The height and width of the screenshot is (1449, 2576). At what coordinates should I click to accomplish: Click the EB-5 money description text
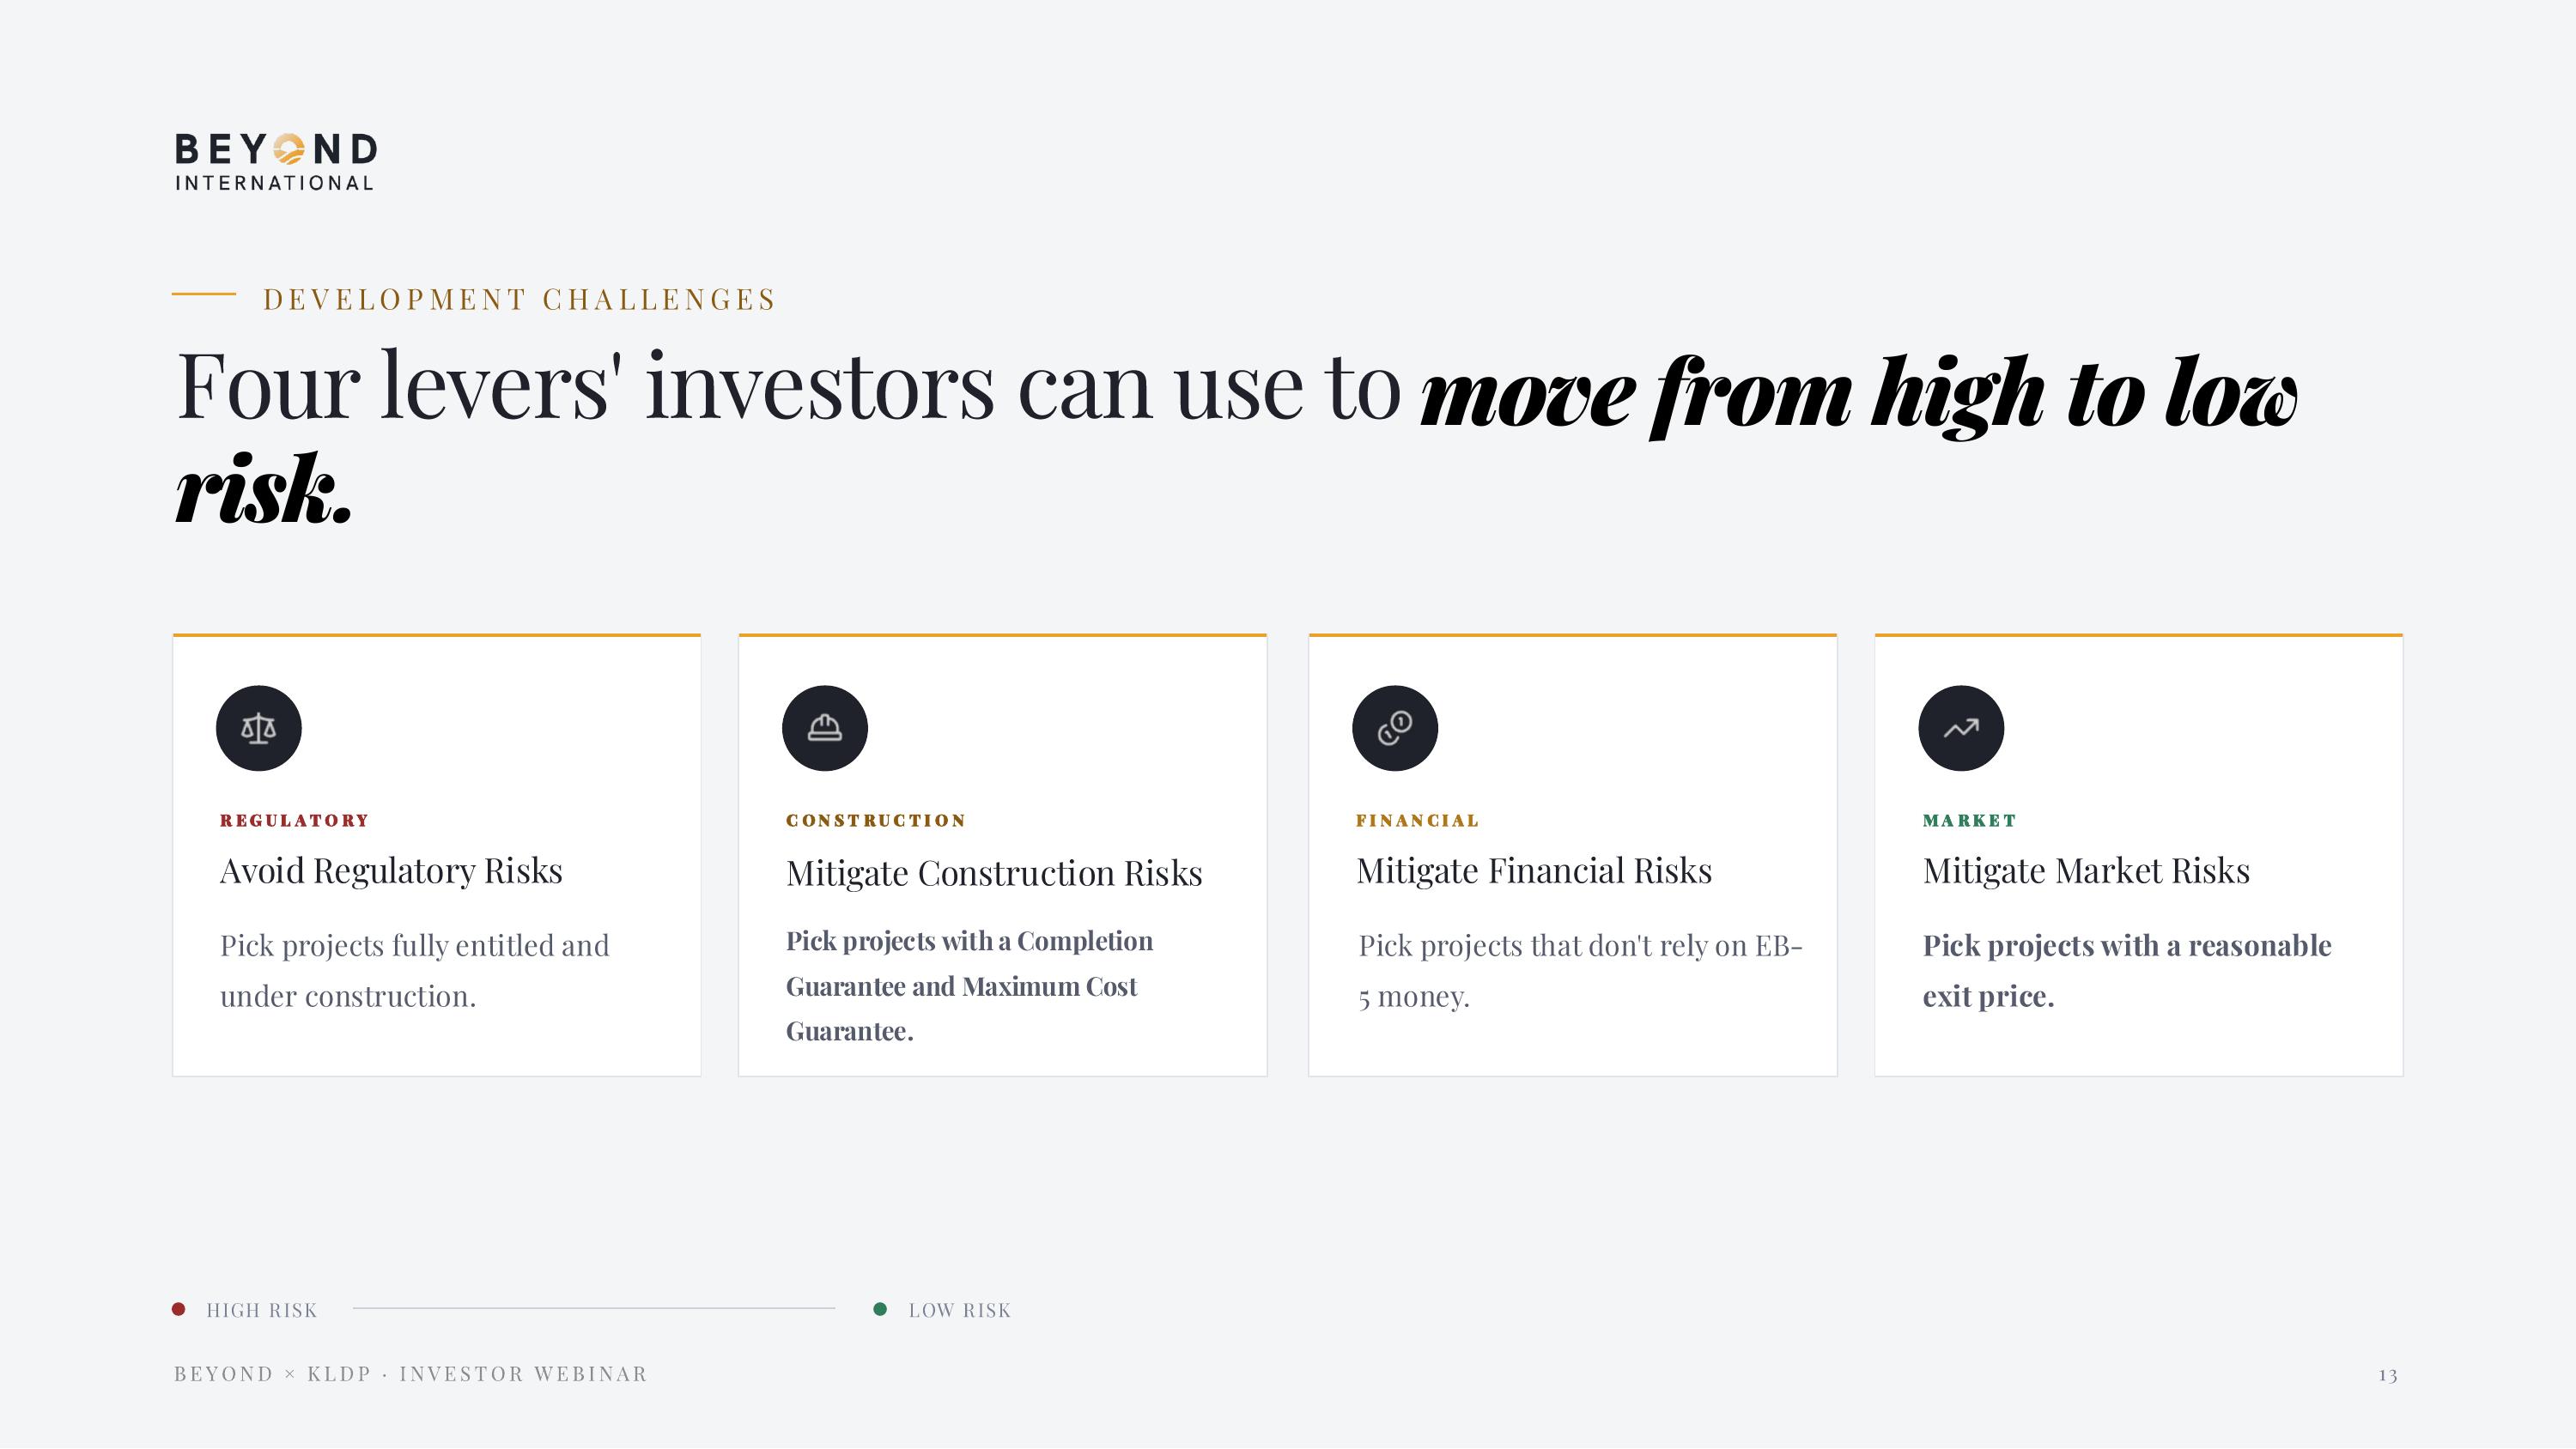(1579, 970)
